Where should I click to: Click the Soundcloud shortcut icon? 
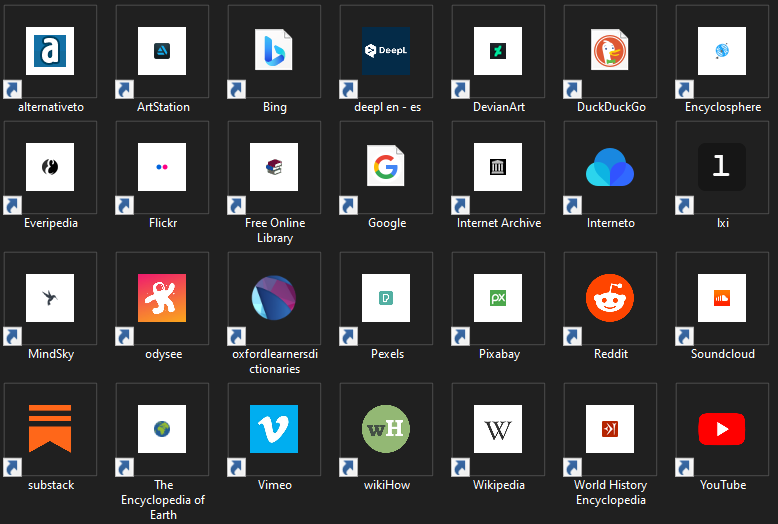point(722,298)
